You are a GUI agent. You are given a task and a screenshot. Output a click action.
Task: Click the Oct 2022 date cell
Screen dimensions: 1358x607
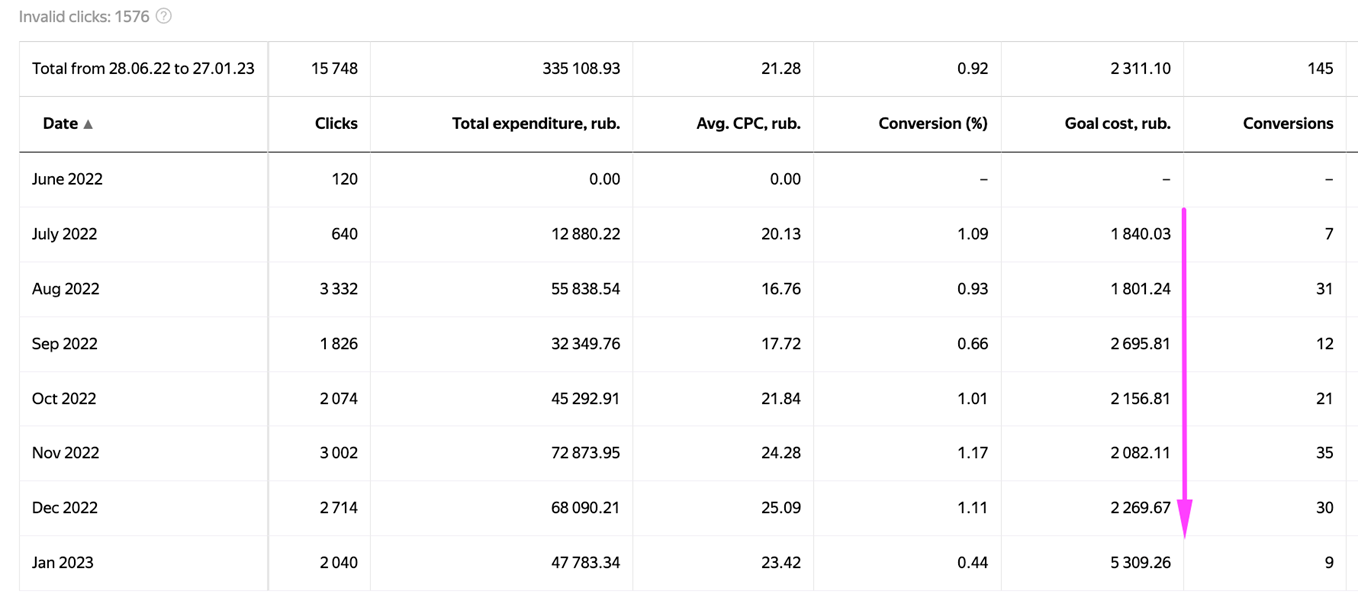click(x=64, y=399)
